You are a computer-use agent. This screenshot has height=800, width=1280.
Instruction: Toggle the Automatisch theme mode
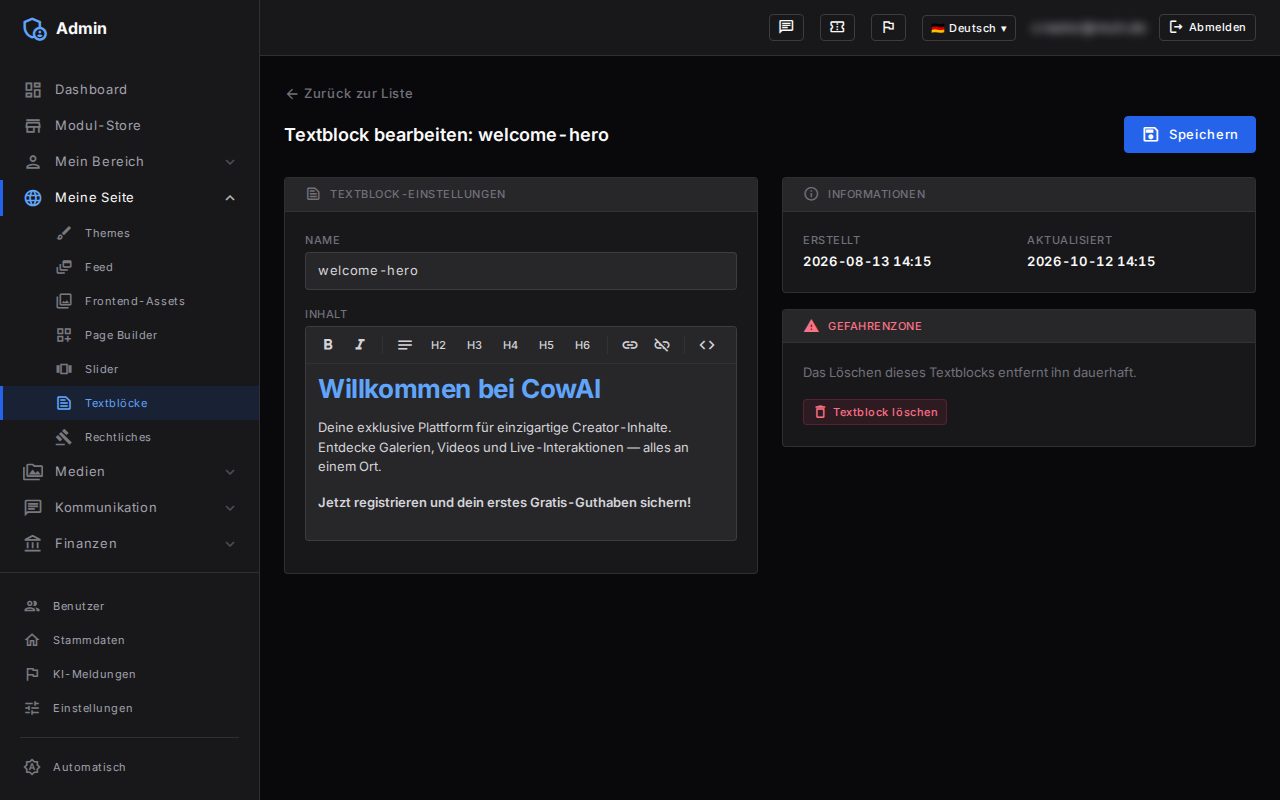tap(130, 767)
